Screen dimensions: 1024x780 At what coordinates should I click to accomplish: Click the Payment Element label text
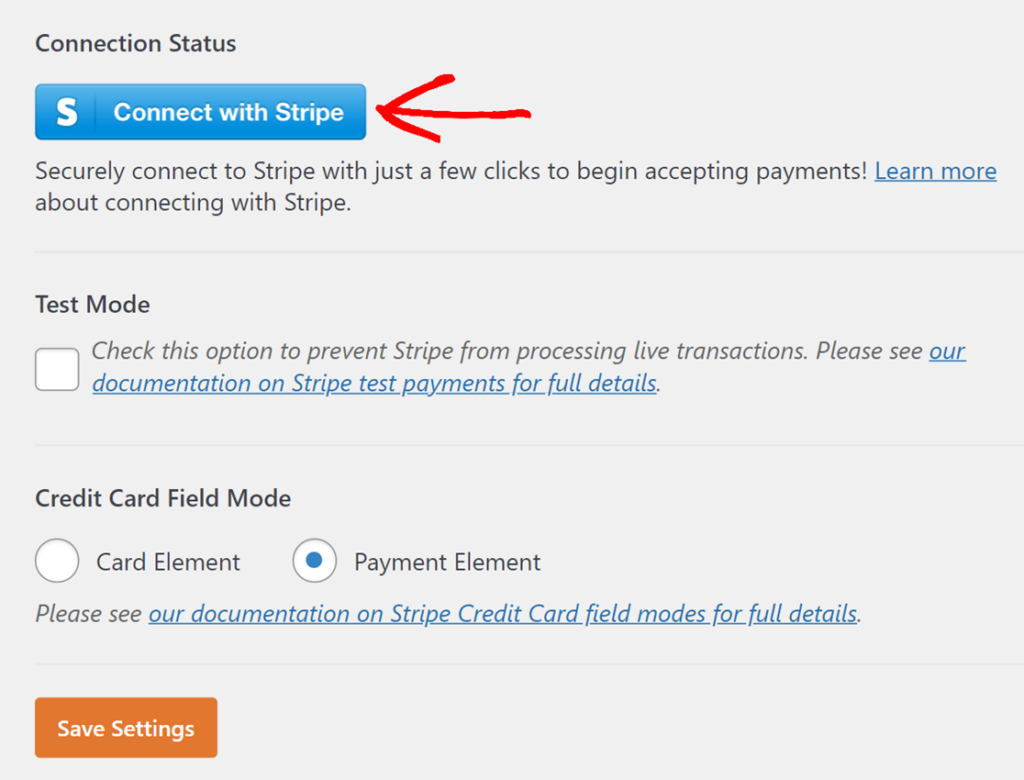446,562
